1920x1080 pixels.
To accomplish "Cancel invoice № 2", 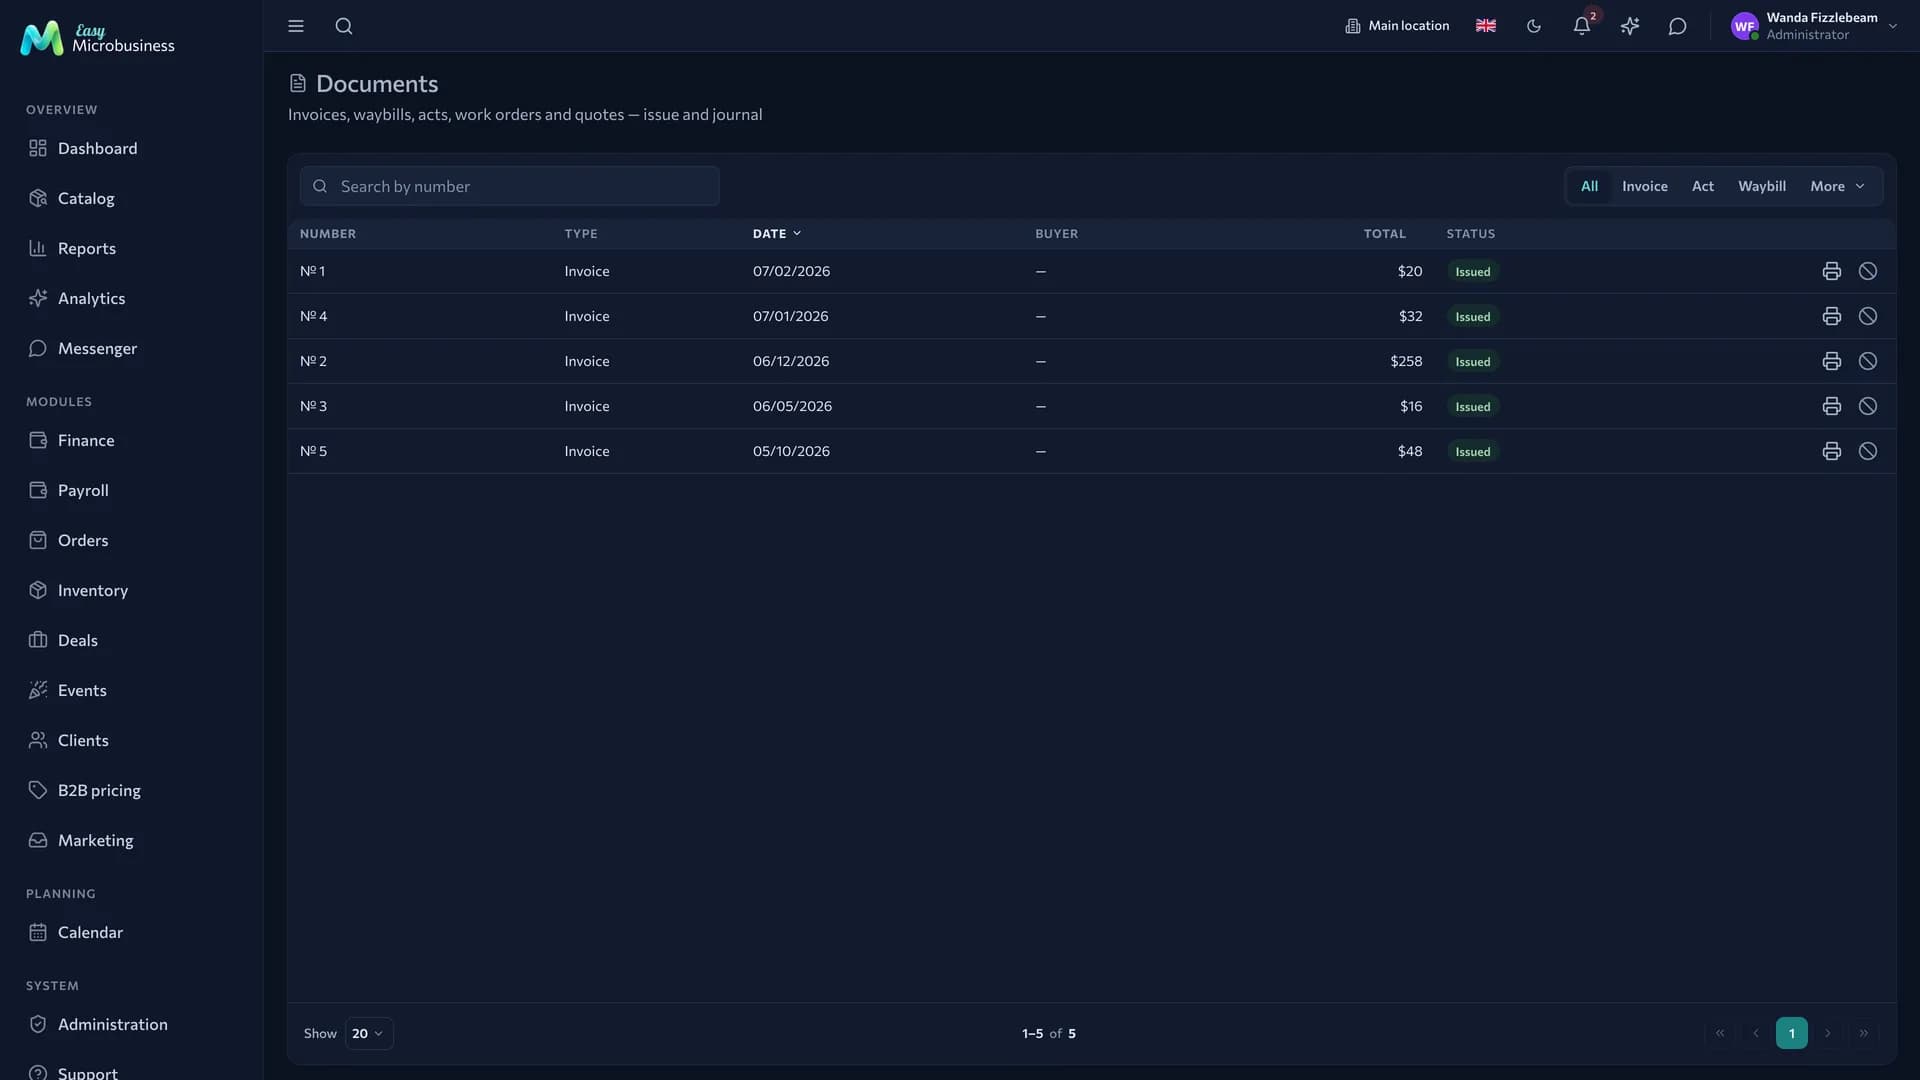I will [x=1868, y=361].
